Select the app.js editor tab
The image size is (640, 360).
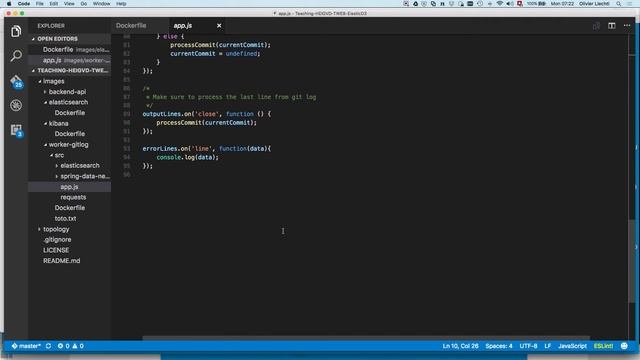pyautogui.click(x=183, y=26)
